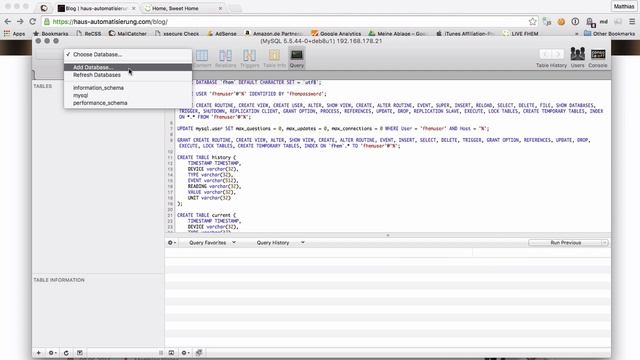Click the circled info extension icon

(575, 22)
